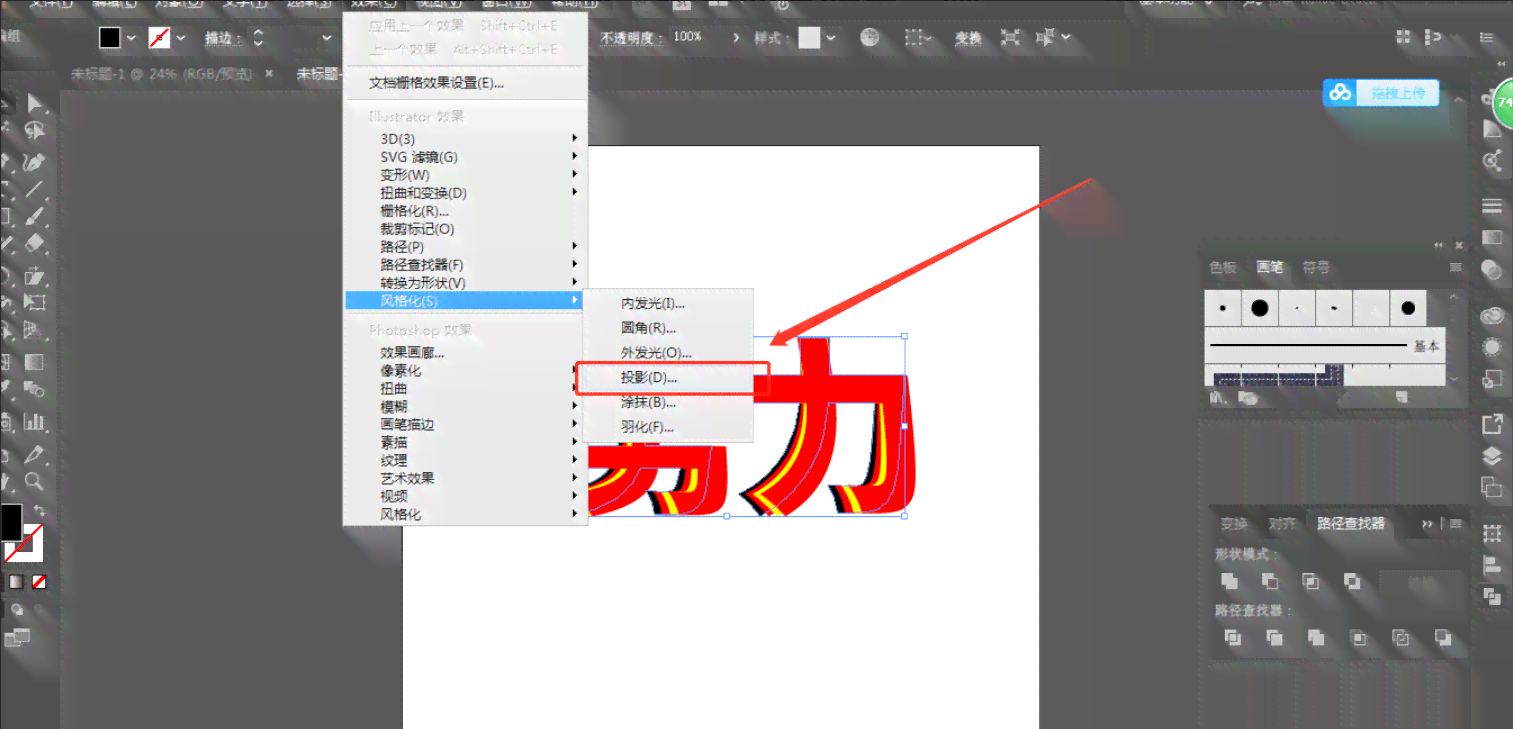Switch to the 色板 swatches tab
The width and height of the screenshot is (1513, 729).
click(x=1223, y=268)
